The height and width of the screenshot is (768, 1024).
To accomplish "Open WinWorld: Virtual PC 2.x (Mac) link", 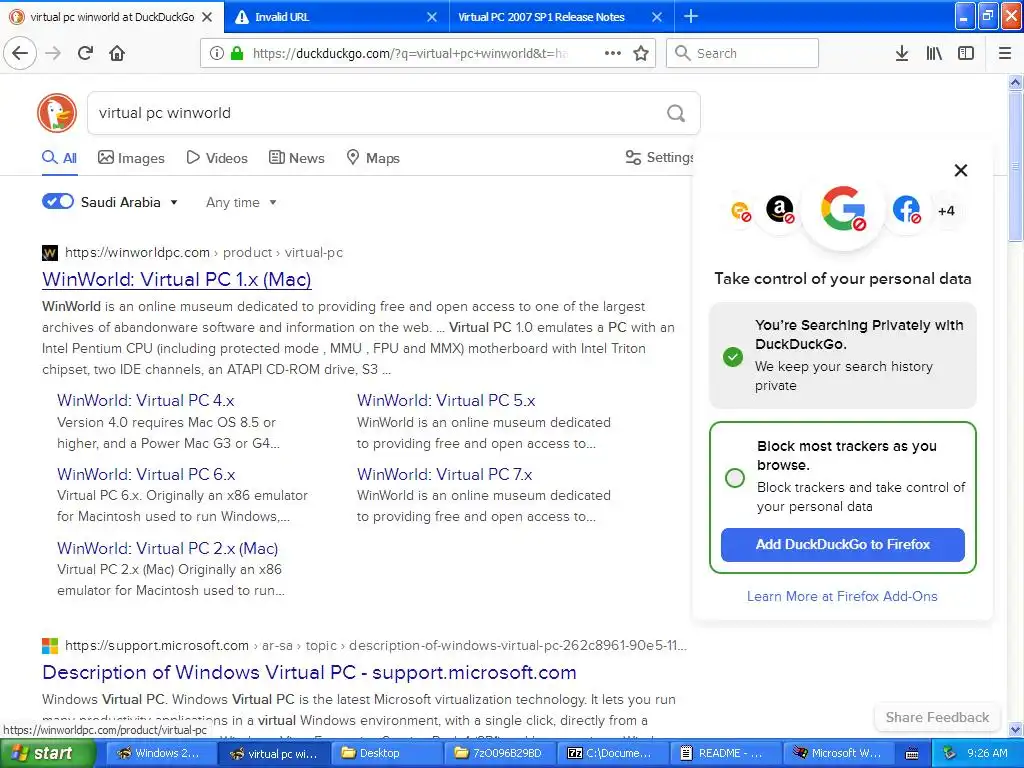I will click(167, 549).
